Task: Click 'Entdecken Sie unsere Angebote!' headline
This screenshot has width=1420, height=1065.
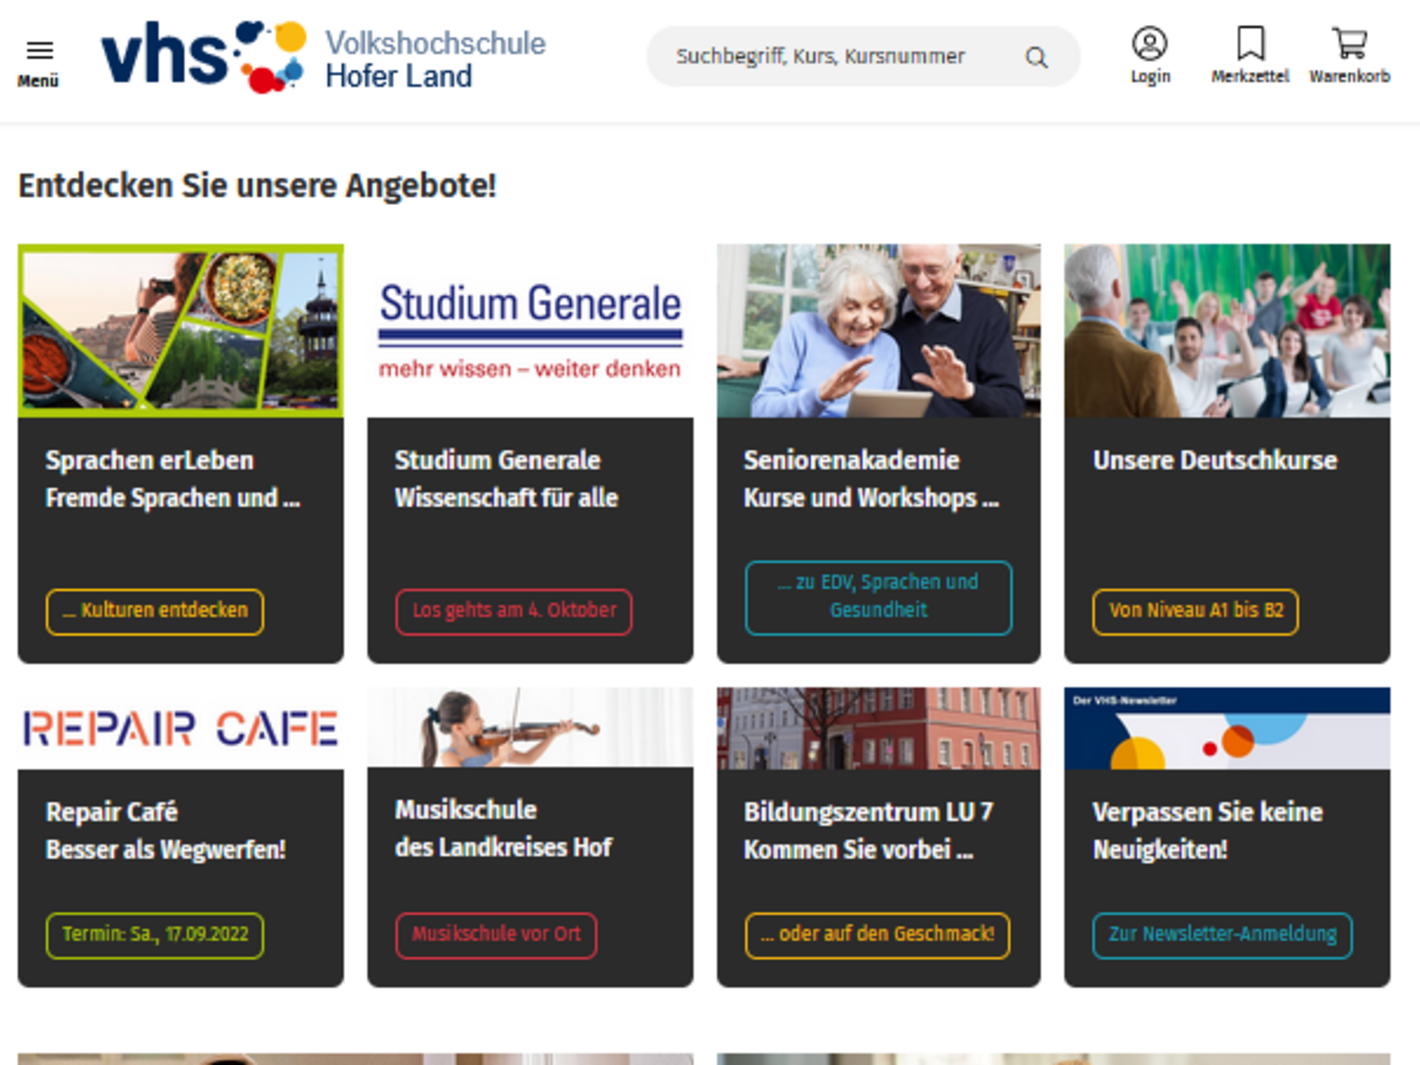Action: [x=257, y=186]
